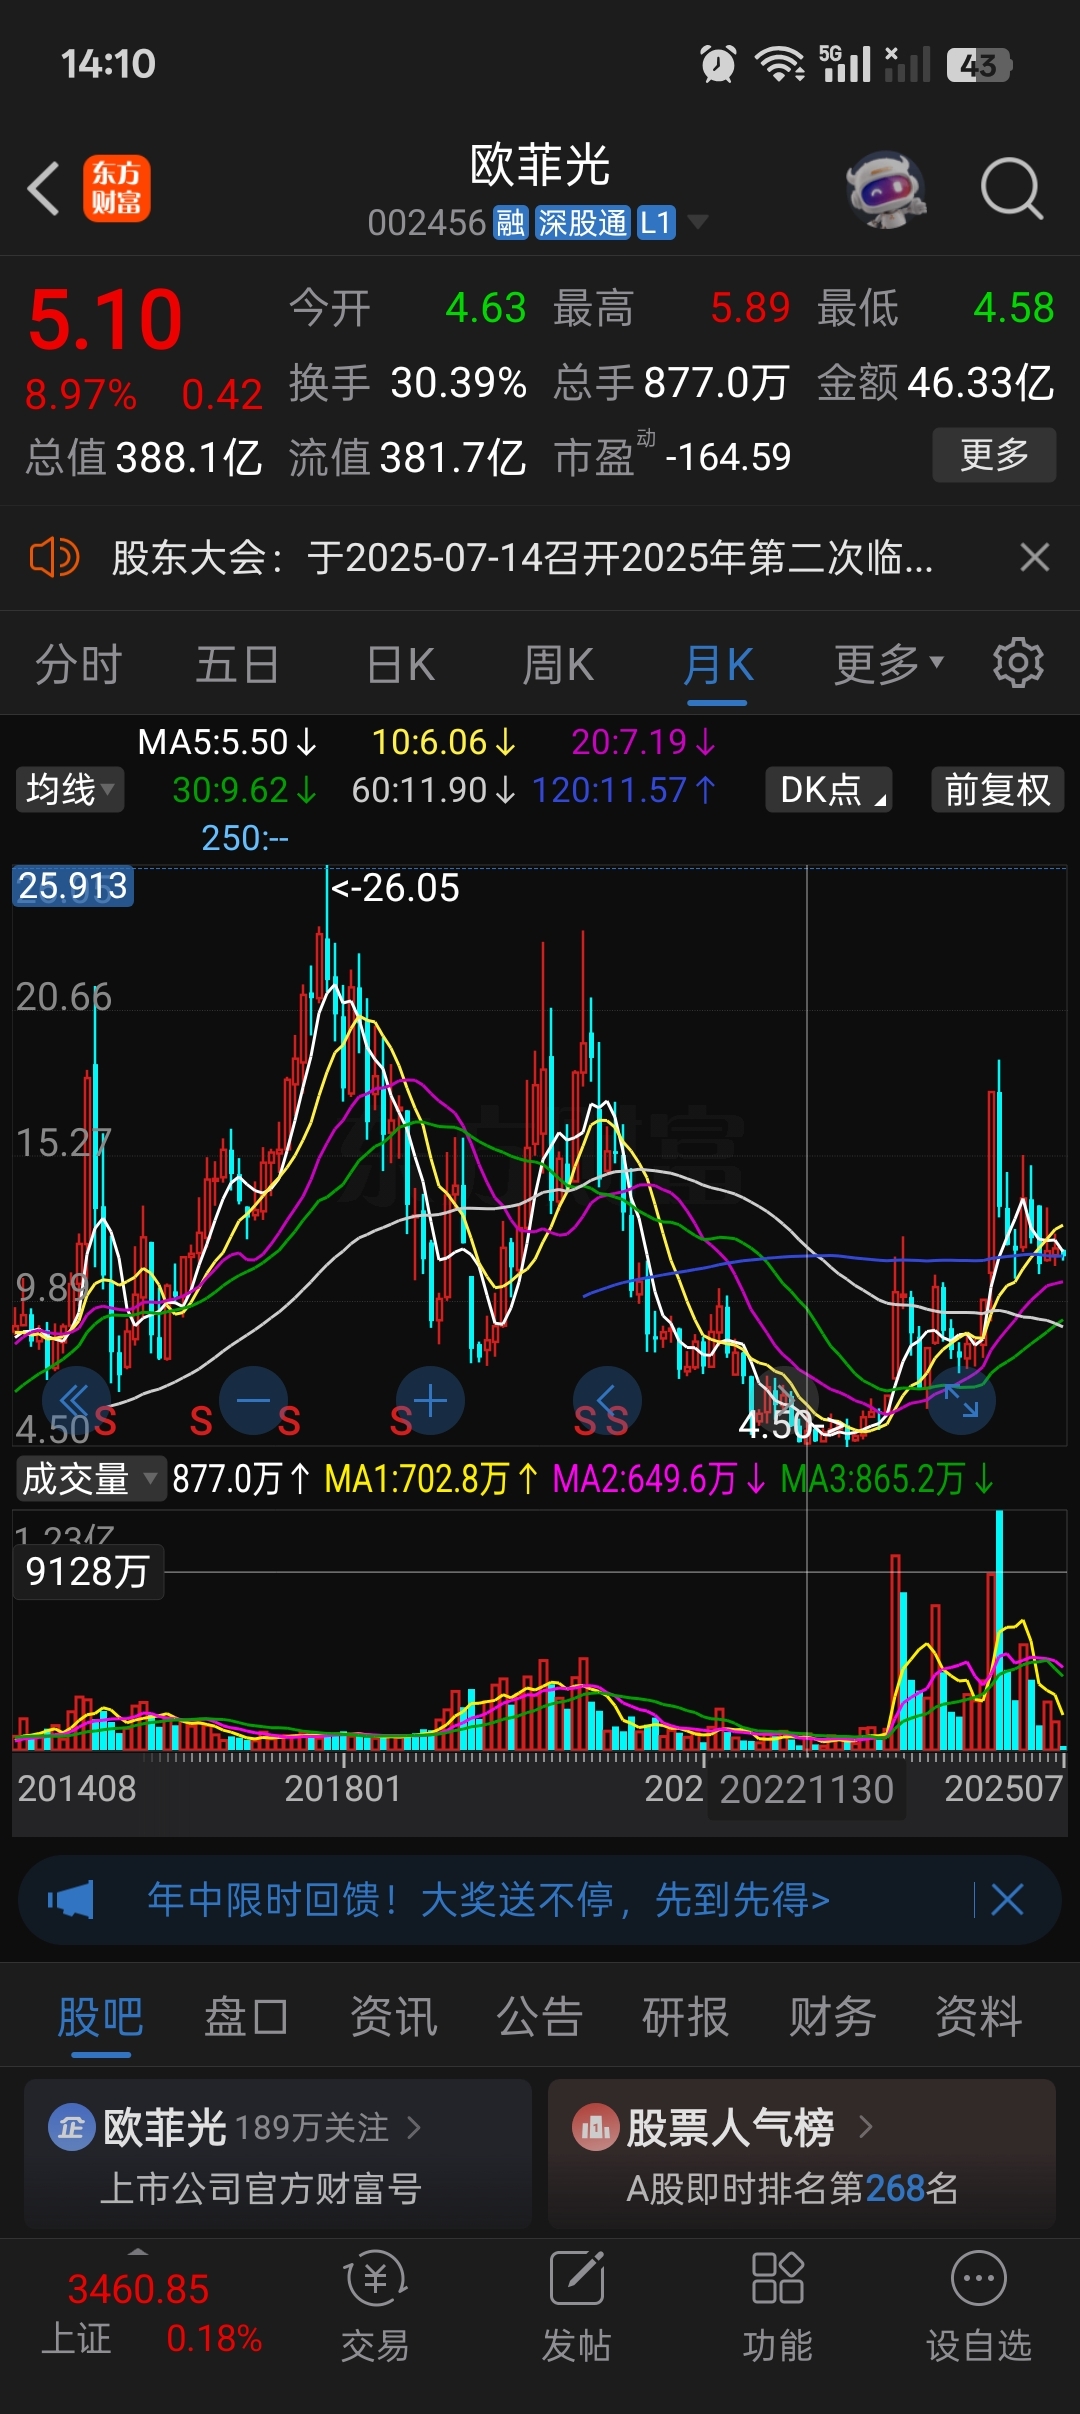Open the 东方财富 logo icon
This screenshot has width=1080, height=2414.
(116, 188)
